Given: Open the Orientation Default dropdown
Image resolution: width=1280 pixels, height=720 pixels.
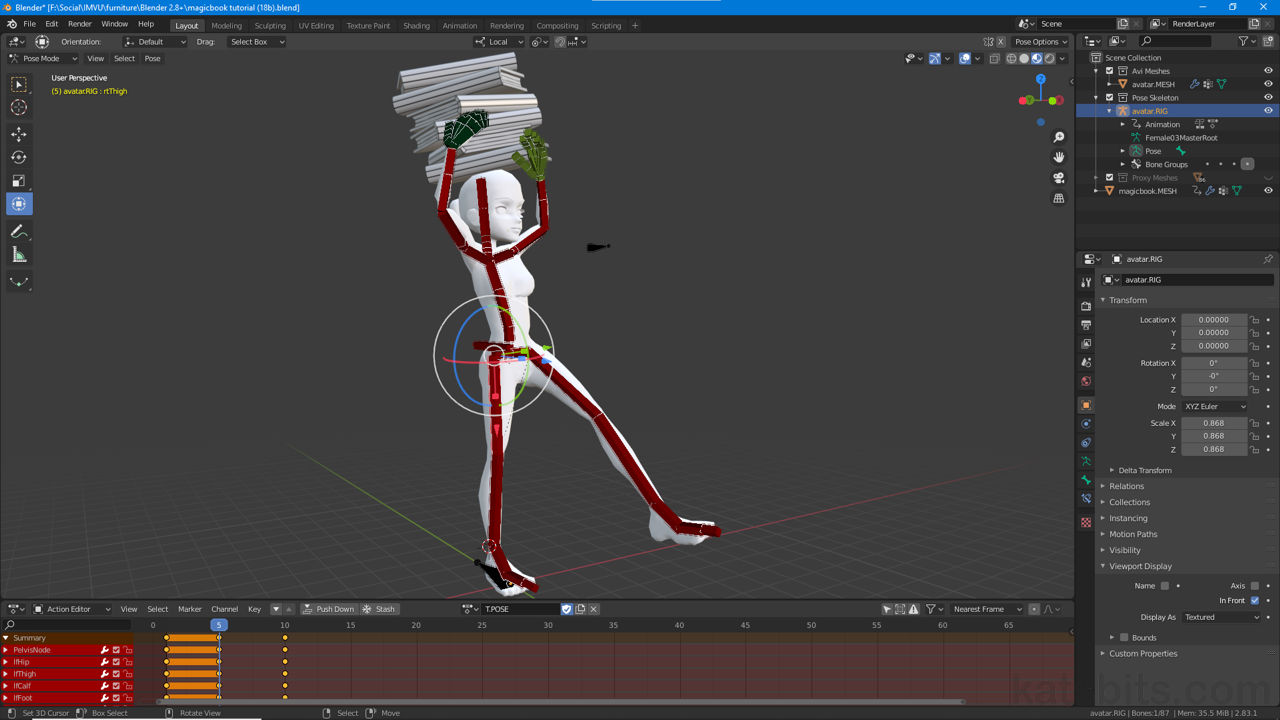Looking at the screenshot, I should pyautogui.click(x=155, y=42).
